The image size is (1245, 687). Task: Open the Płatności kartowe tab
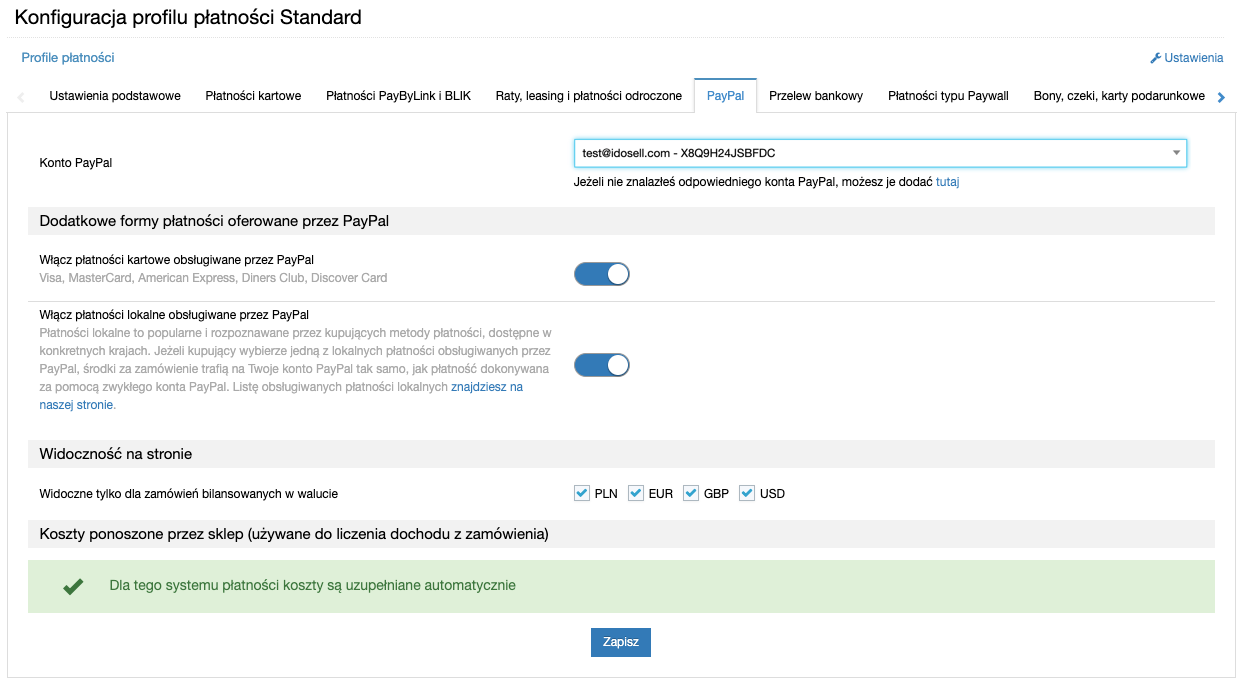click(x=253, y=96)
